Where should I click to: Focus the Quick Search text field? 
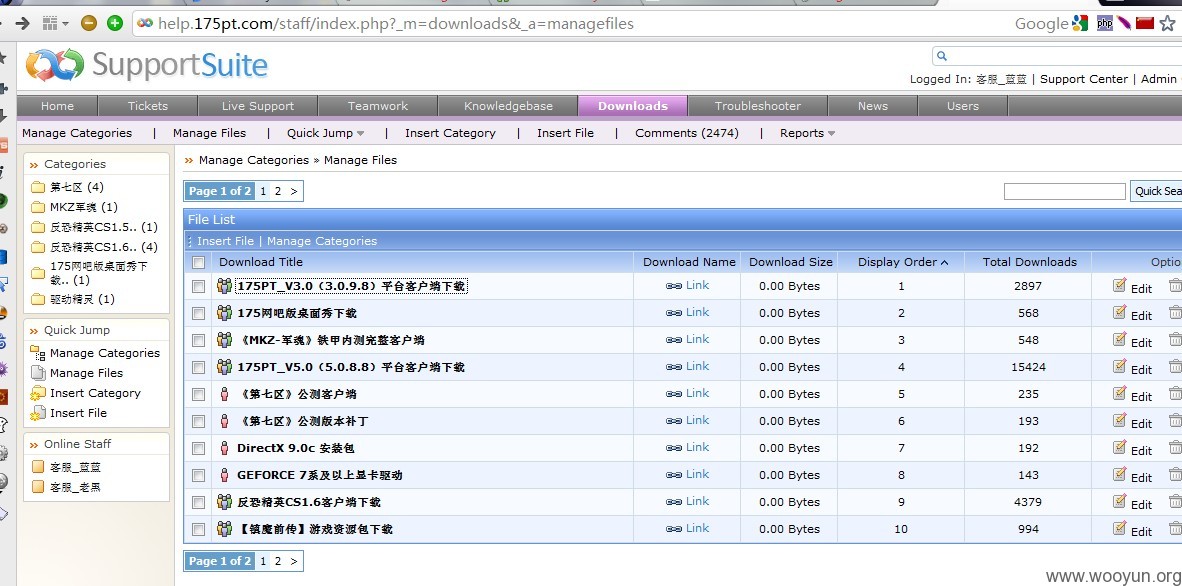coord(1064,192)
